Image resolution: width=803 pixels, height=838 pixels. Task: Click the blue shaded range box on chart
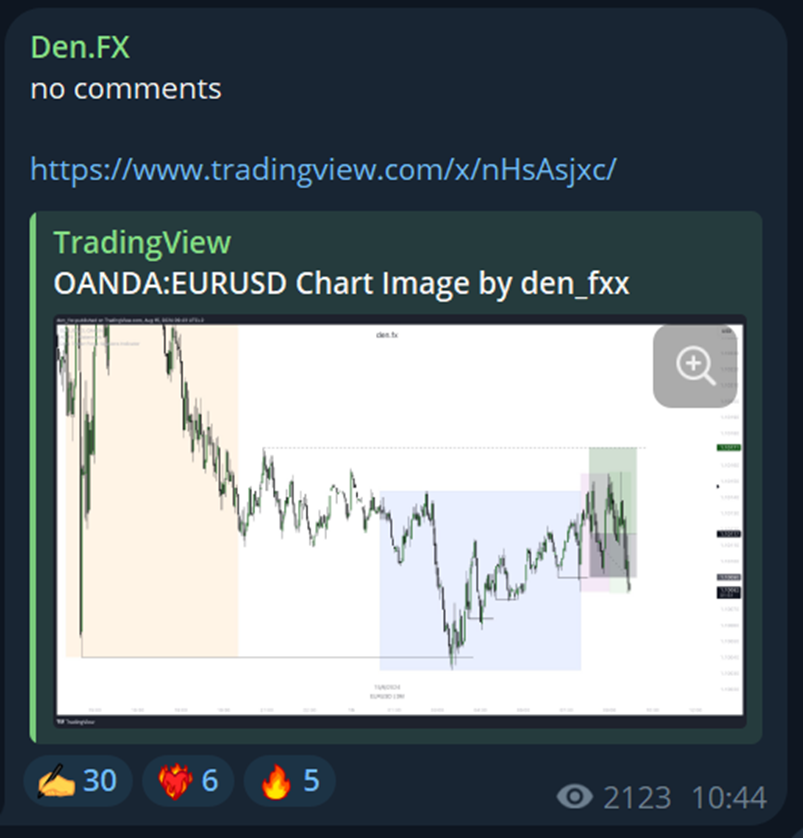pyautogui.click(x=480, y=580)
